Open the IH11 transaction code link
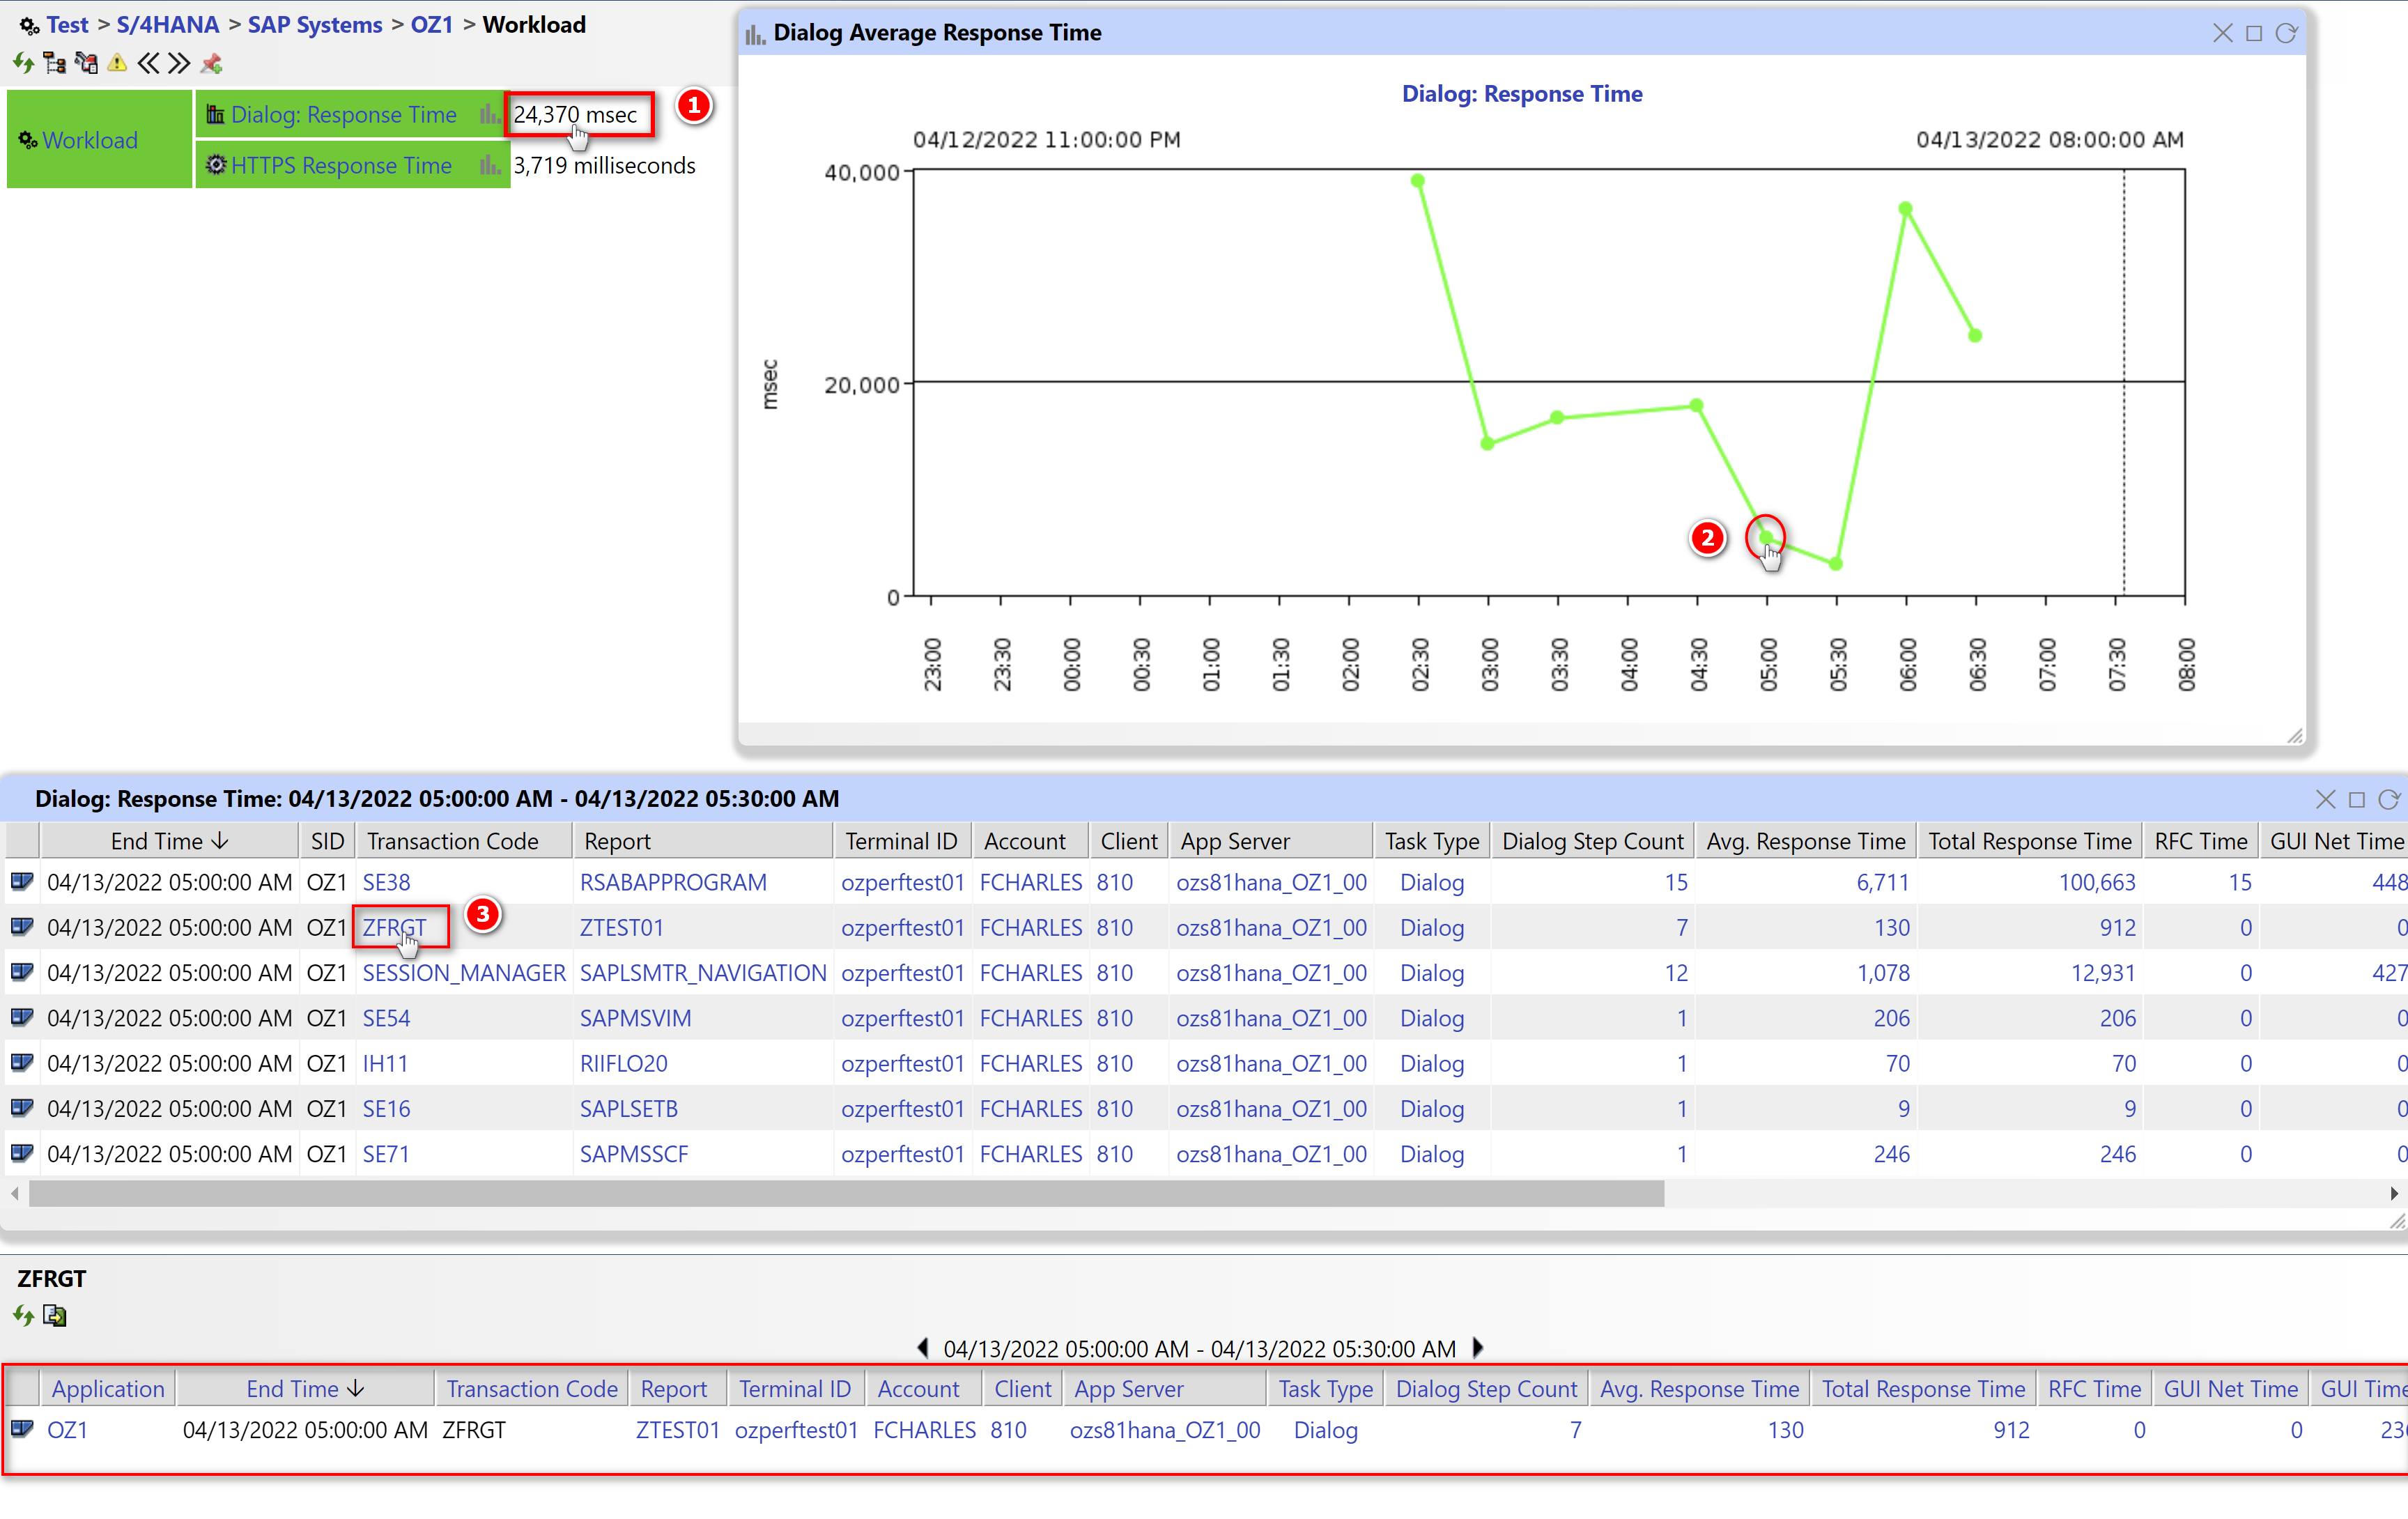2408x1519 pixels. [x=385, y=1062]
